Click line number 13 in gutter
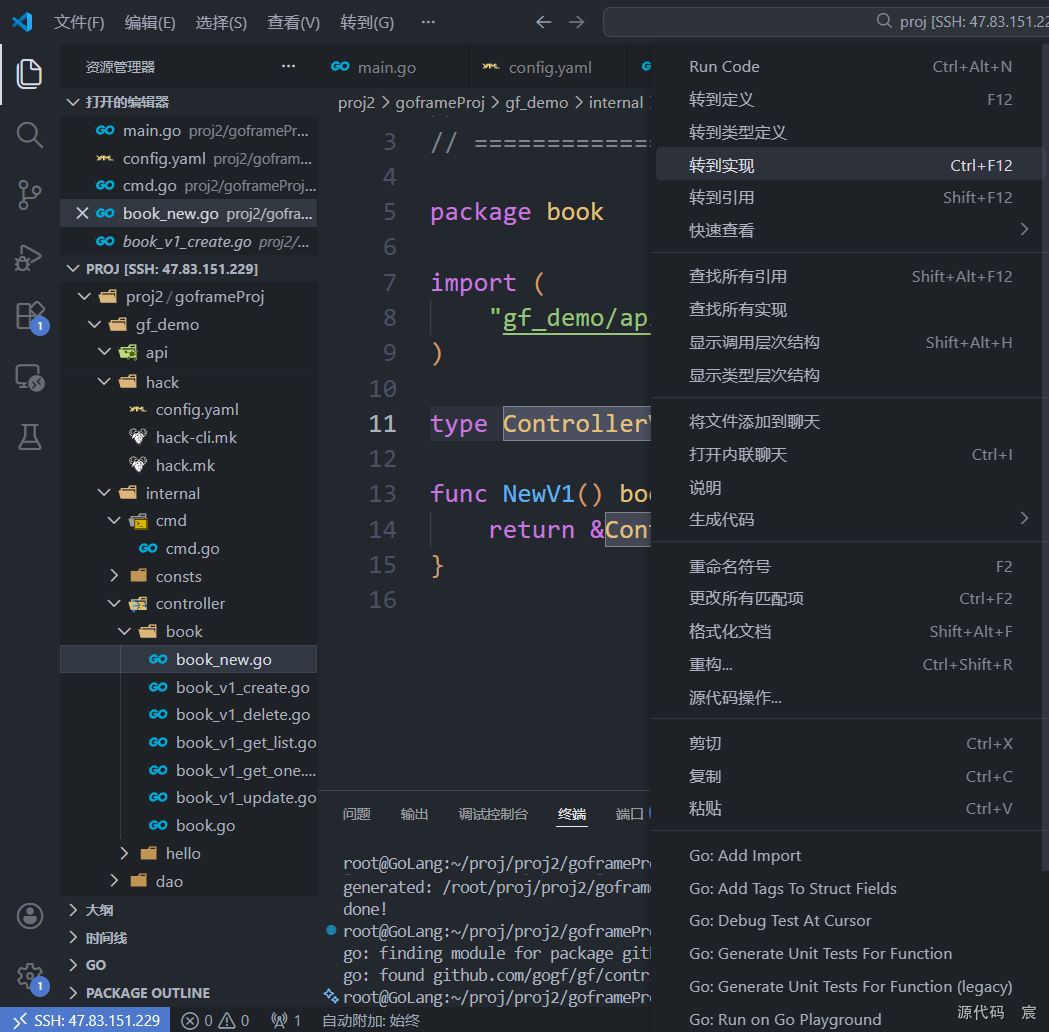Image resolution: width=1049 pixels, height=1032 pixels. tap(382, 494)
